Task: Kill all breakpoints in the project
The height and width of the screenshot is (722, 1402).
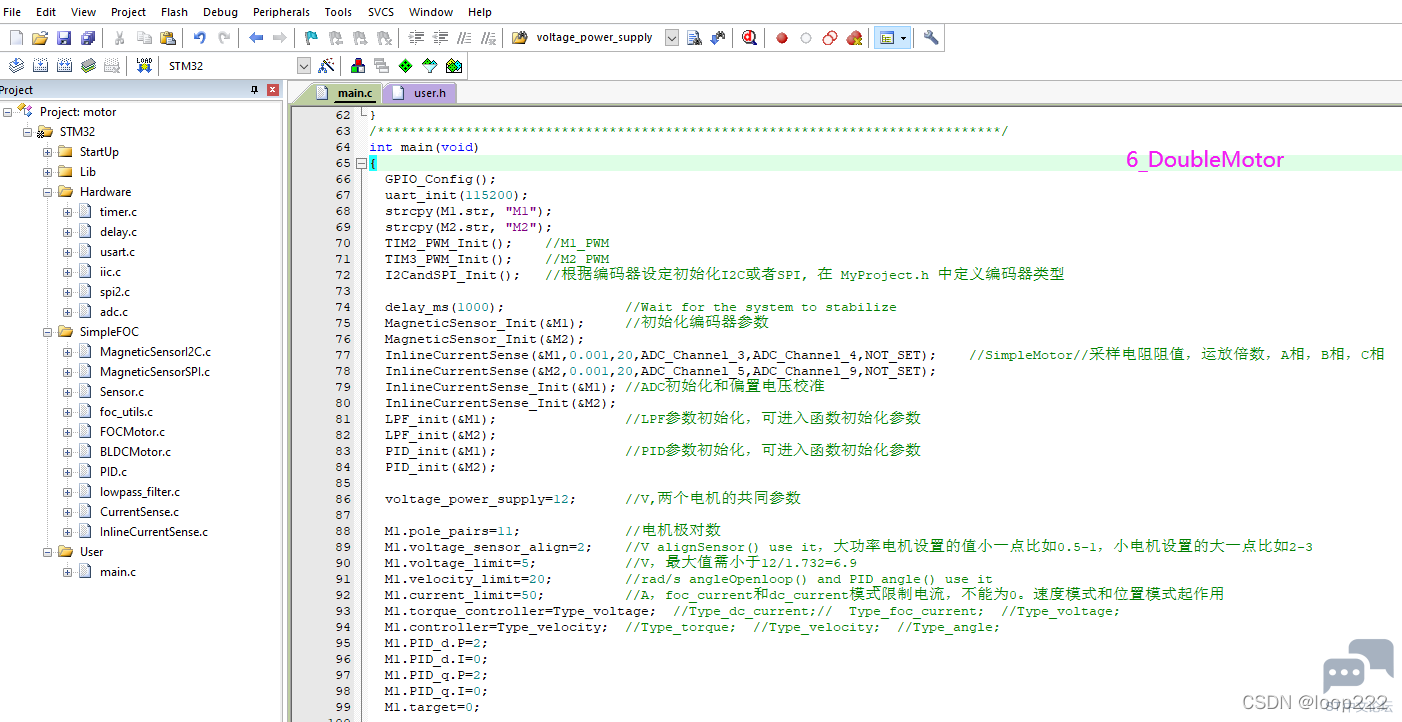Action: [854, 38]
